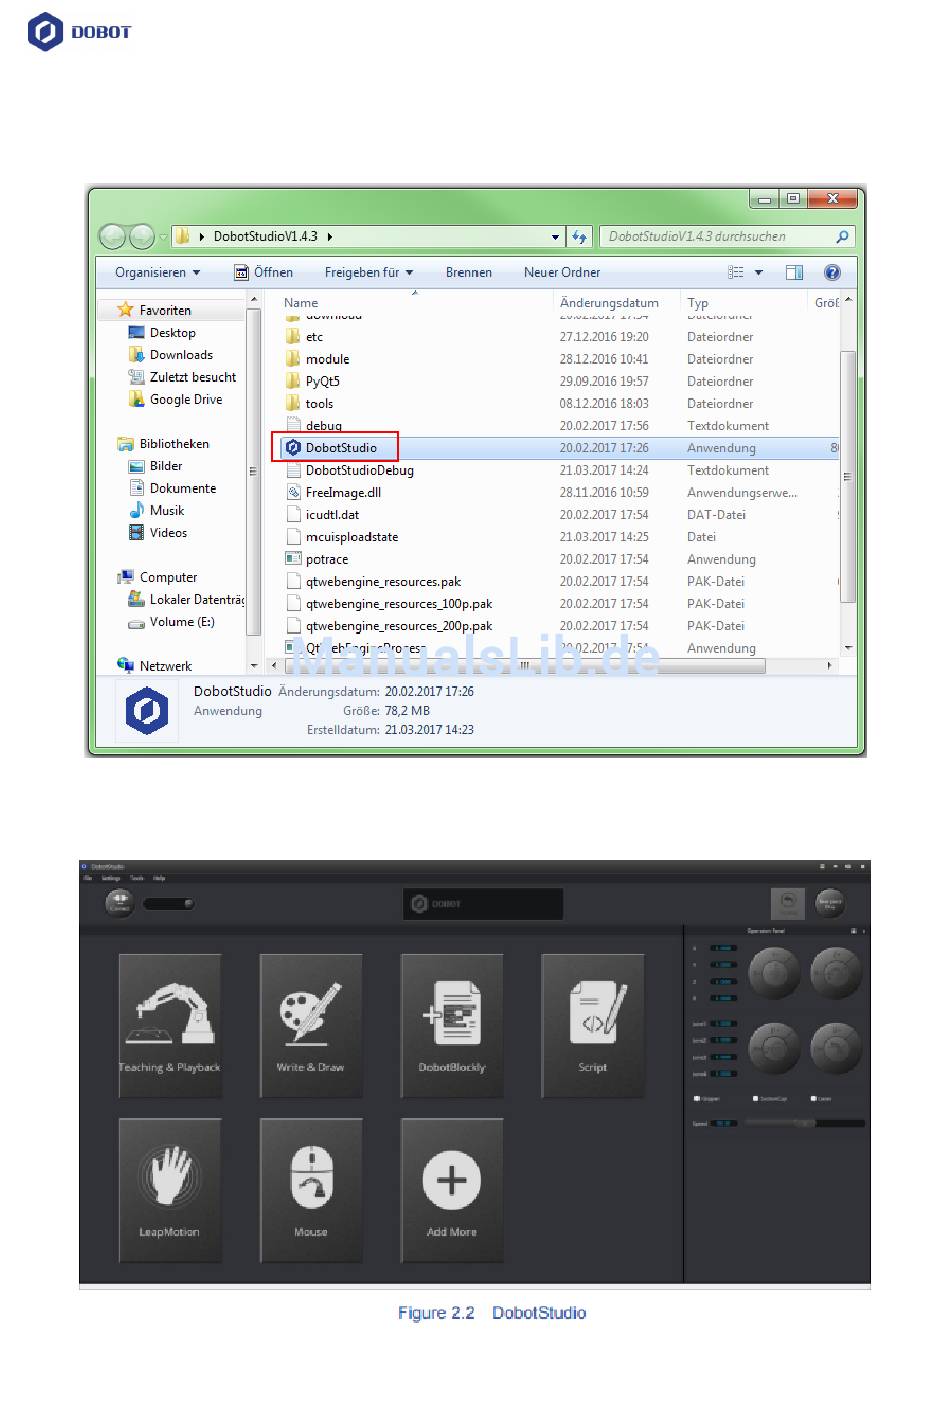Open the Musik library
Screen dimensions: 950x1420
coord(157,510)
